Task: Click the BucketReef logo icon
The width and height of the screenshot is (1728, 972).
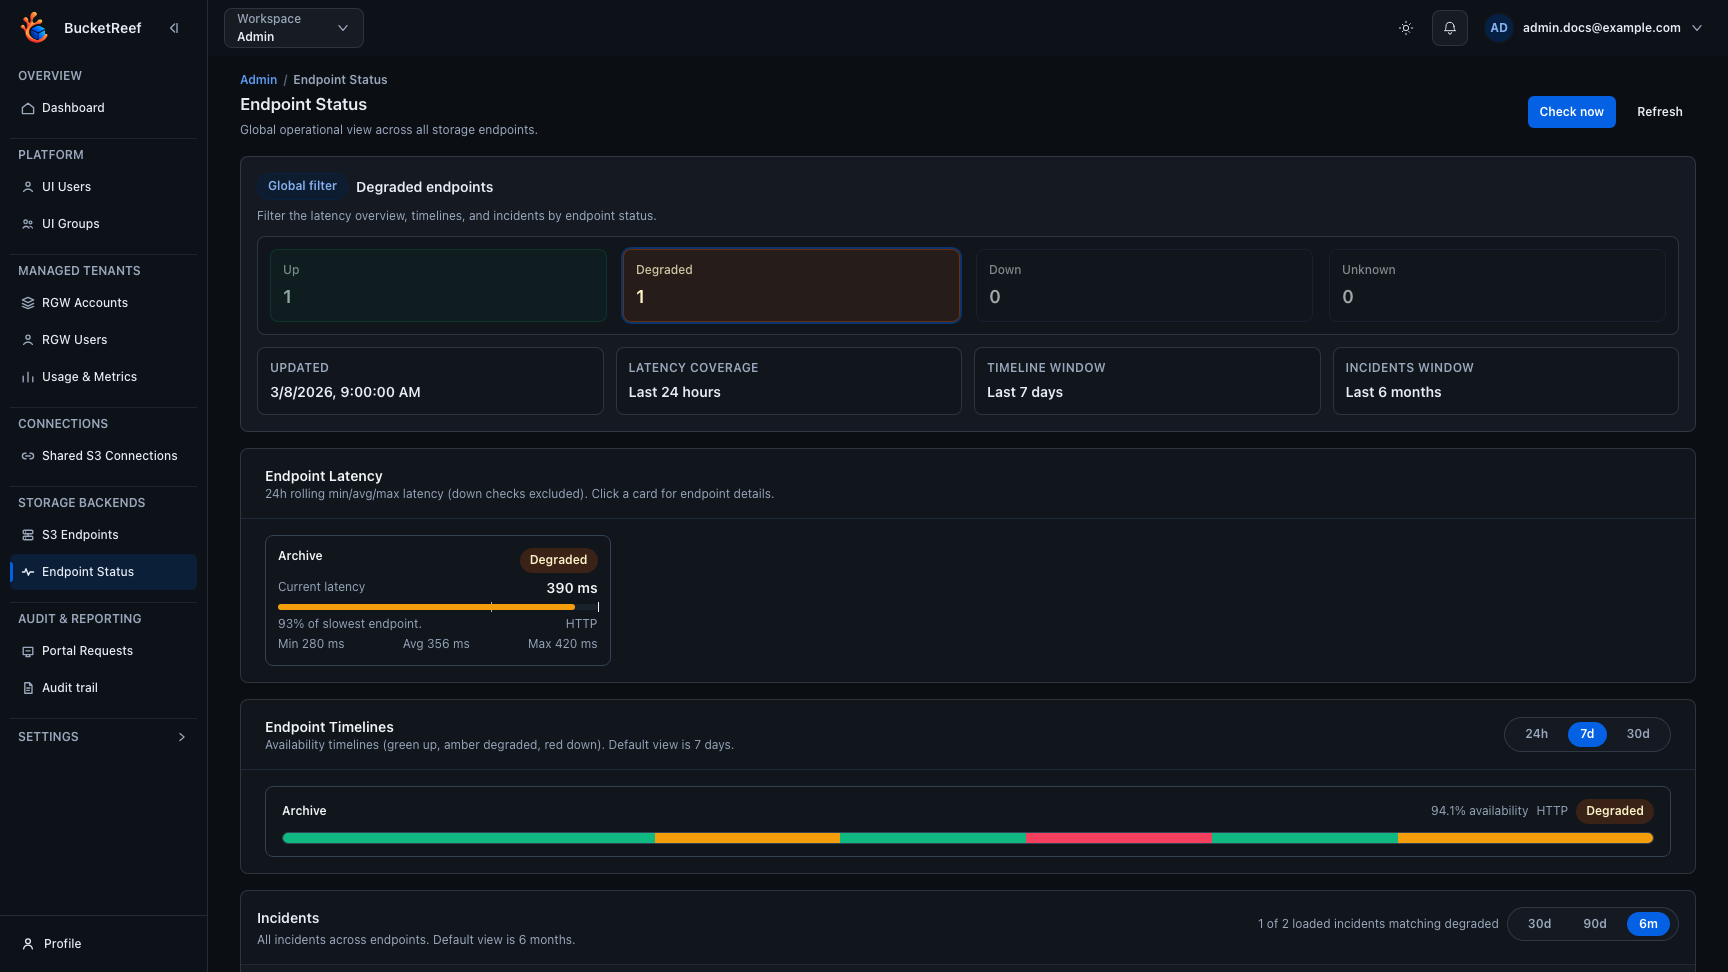Action: pyautogui.click(x=35, y=28)
